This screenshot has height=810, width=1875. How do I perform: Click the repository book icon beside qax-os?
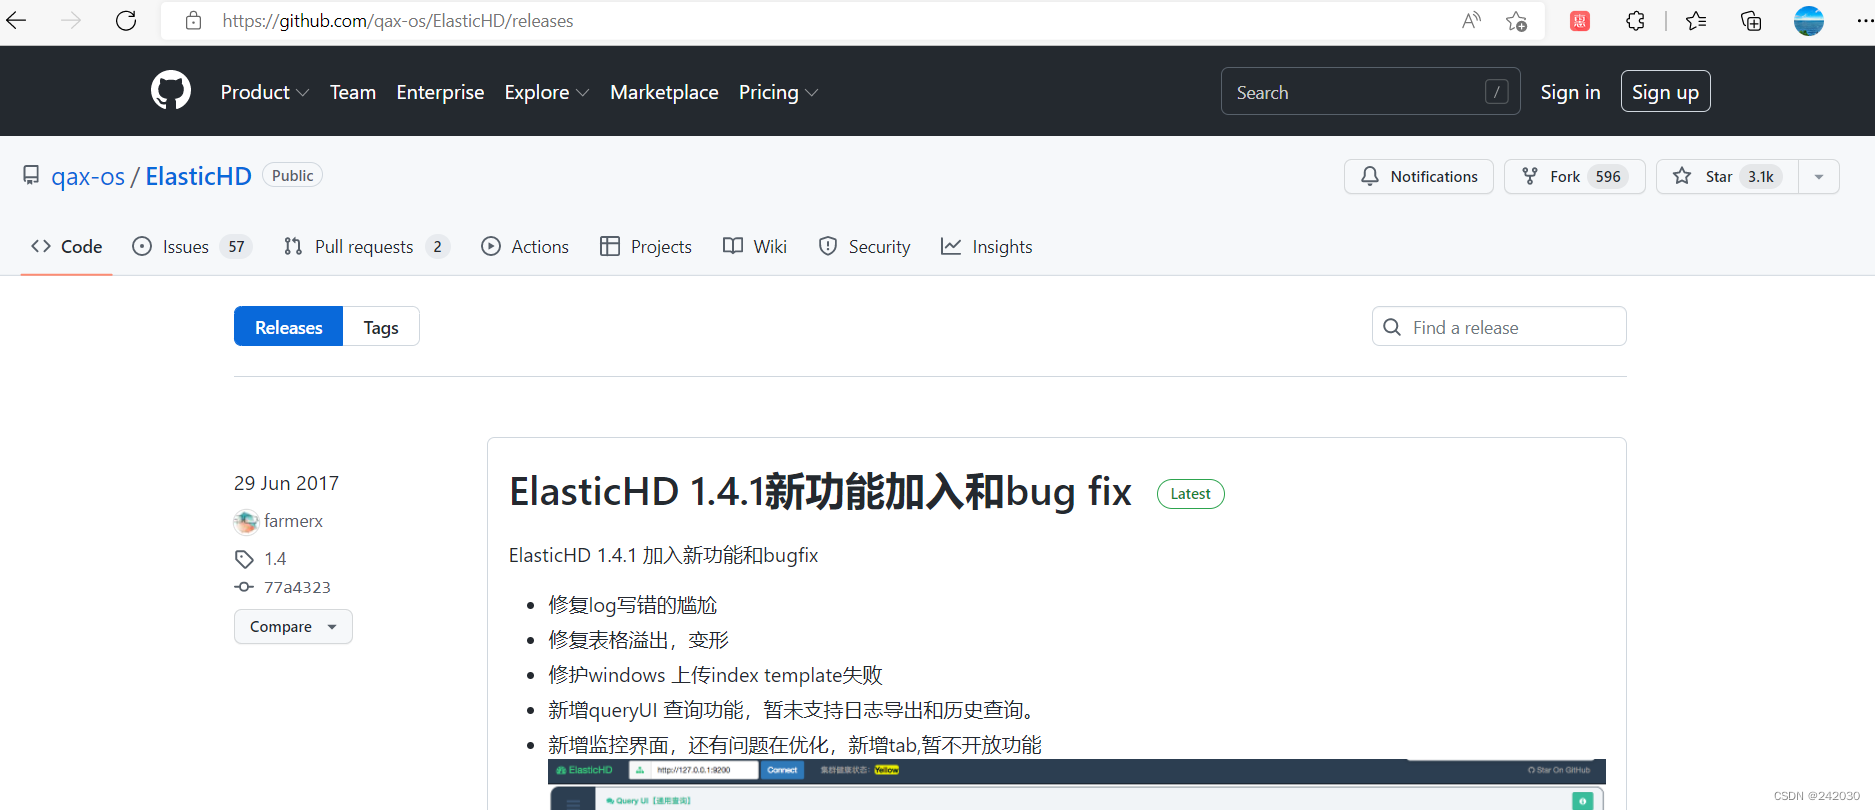pyautogui.click(x=31, y=176)
